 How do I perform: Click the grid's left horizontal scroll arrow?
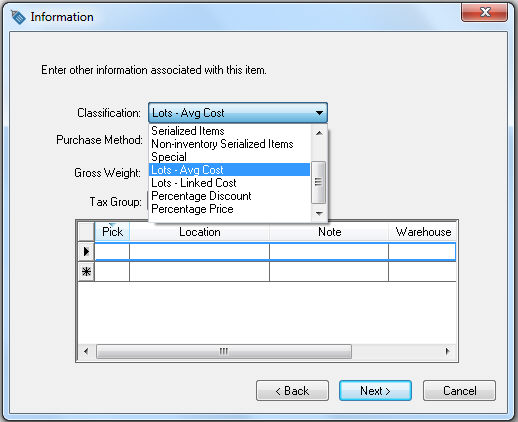pos(86,351)
